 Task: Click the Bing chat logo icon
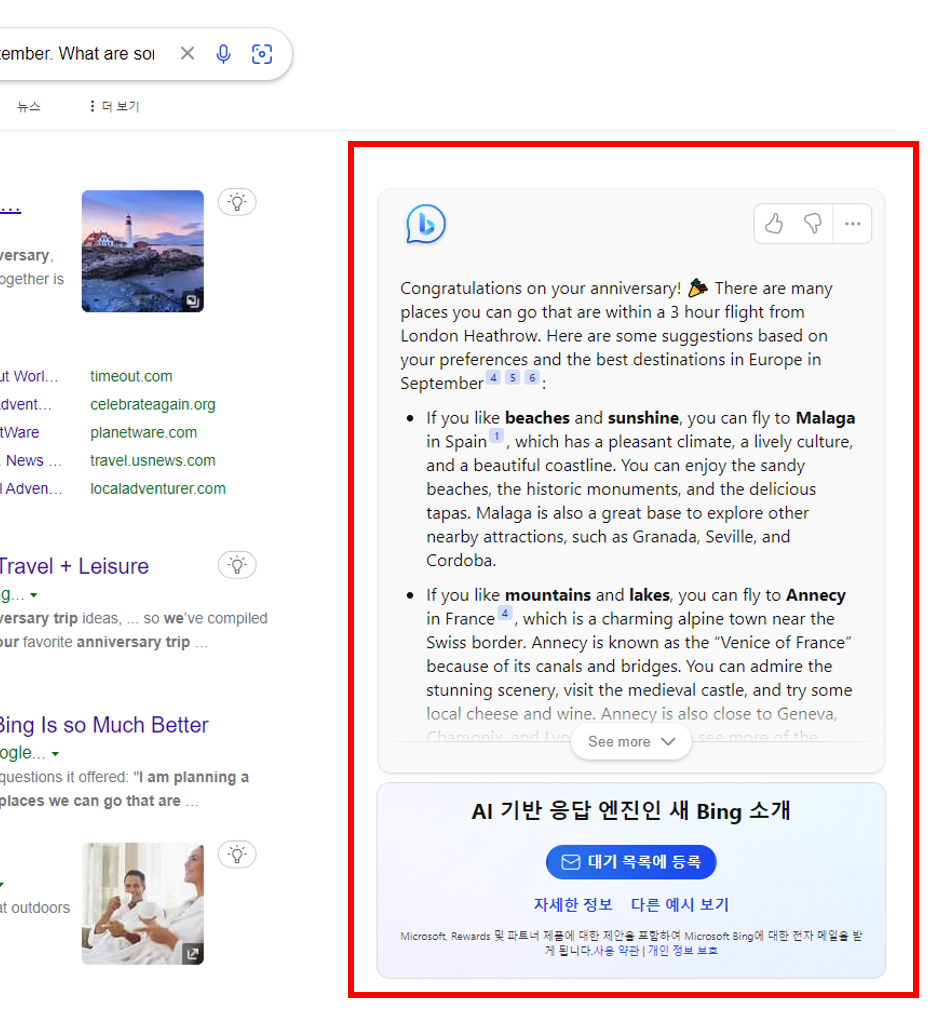click(425, 224)
